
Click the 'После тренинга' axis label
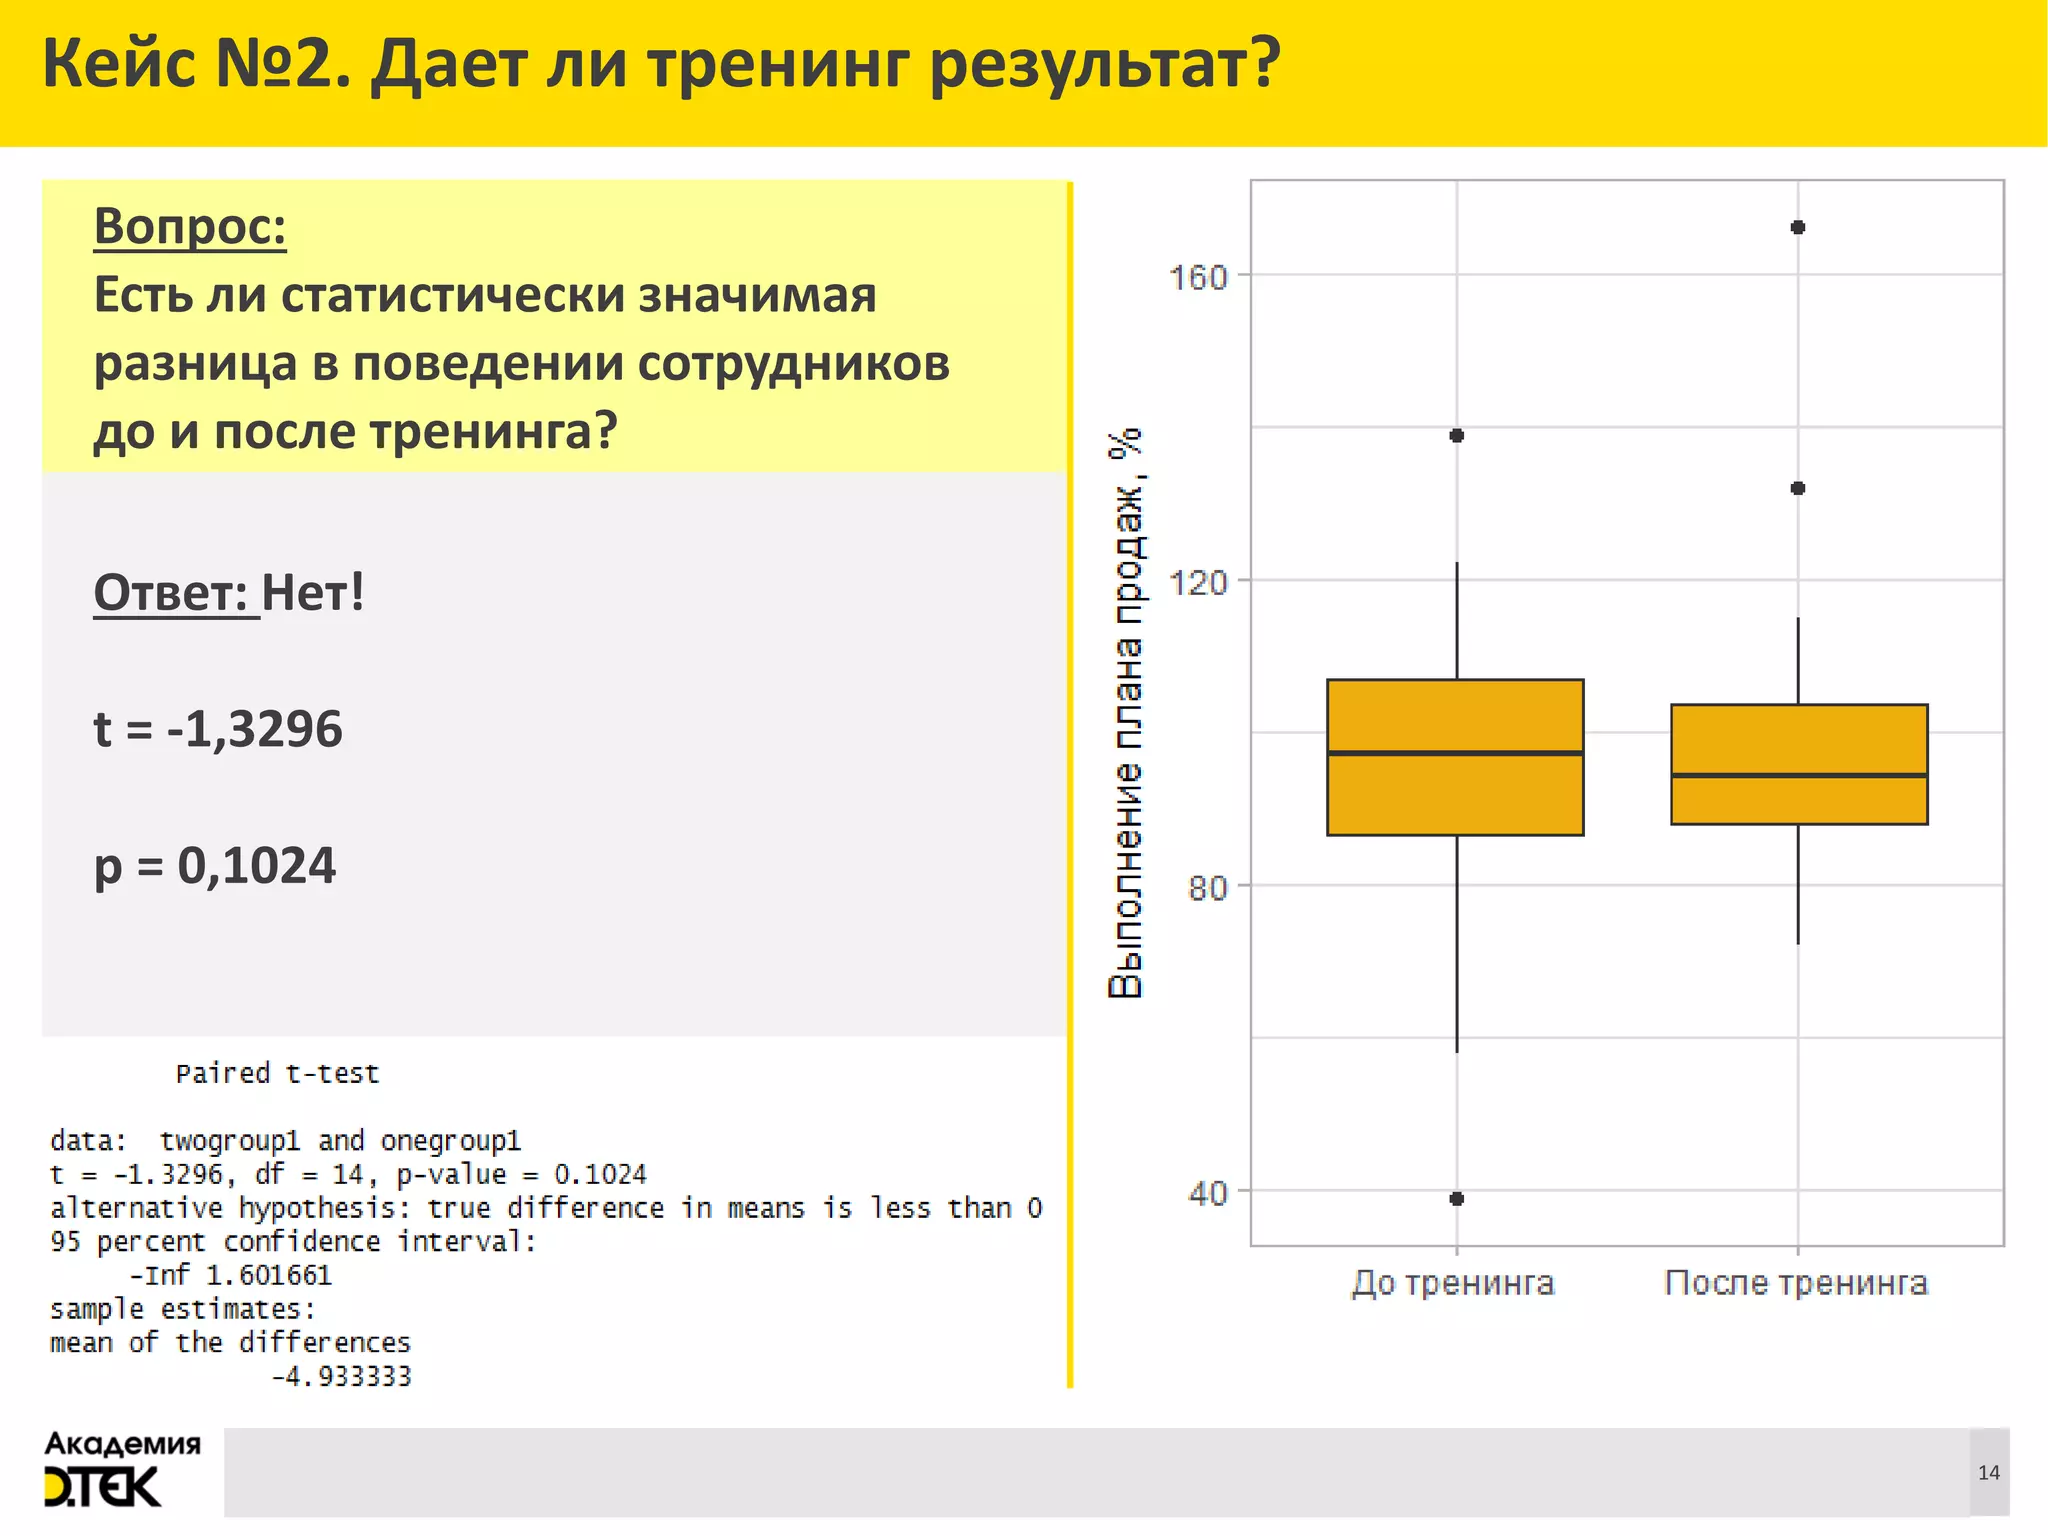pos(1796,1283)
